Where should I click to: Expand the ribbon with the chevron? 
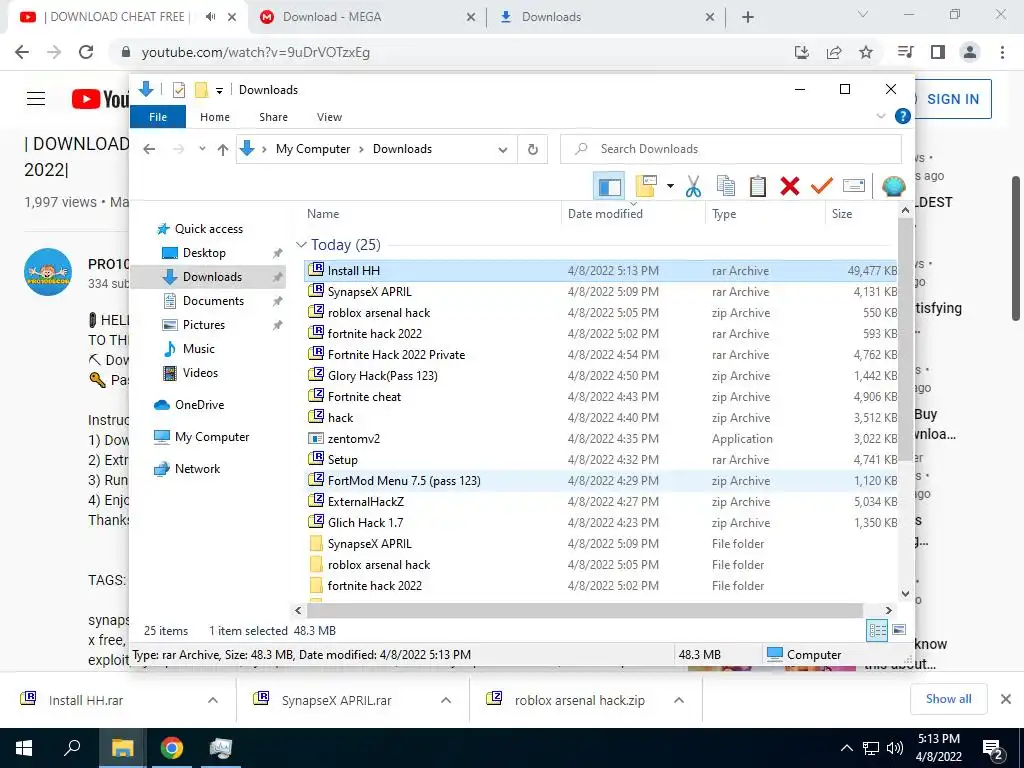pyautogui.click(x=880, y=116)
